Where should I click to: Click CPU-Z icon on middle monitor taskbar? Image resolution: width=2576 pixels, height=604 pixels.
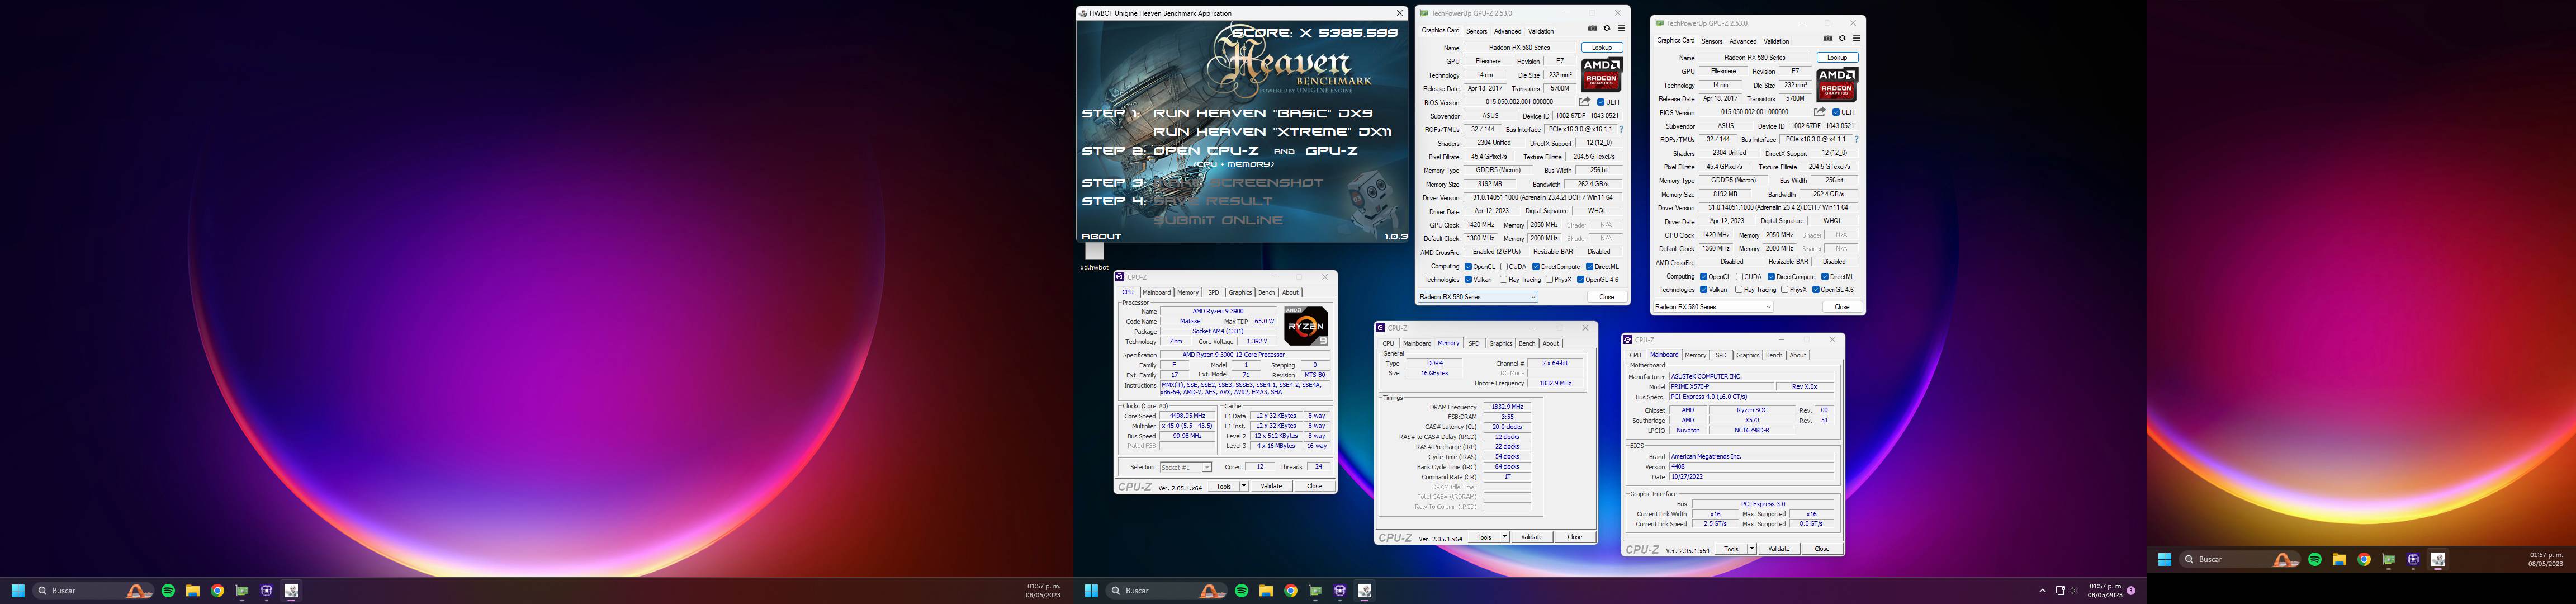click(1340, 591)
